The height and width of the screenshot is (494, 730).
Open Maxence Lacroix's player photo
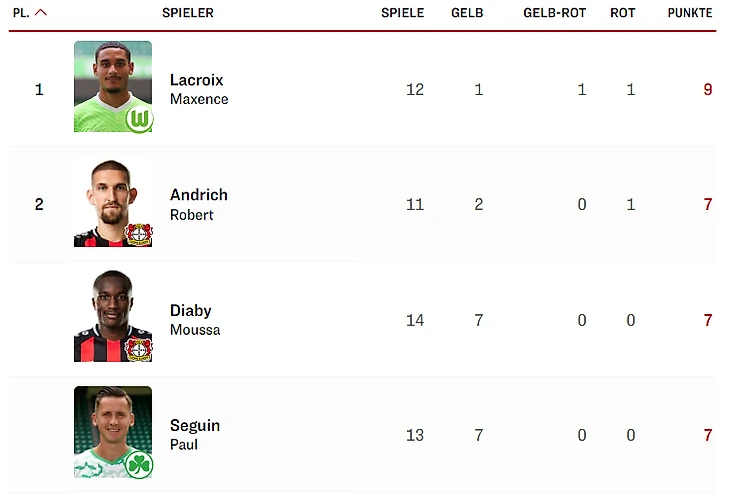click(113, 87)
